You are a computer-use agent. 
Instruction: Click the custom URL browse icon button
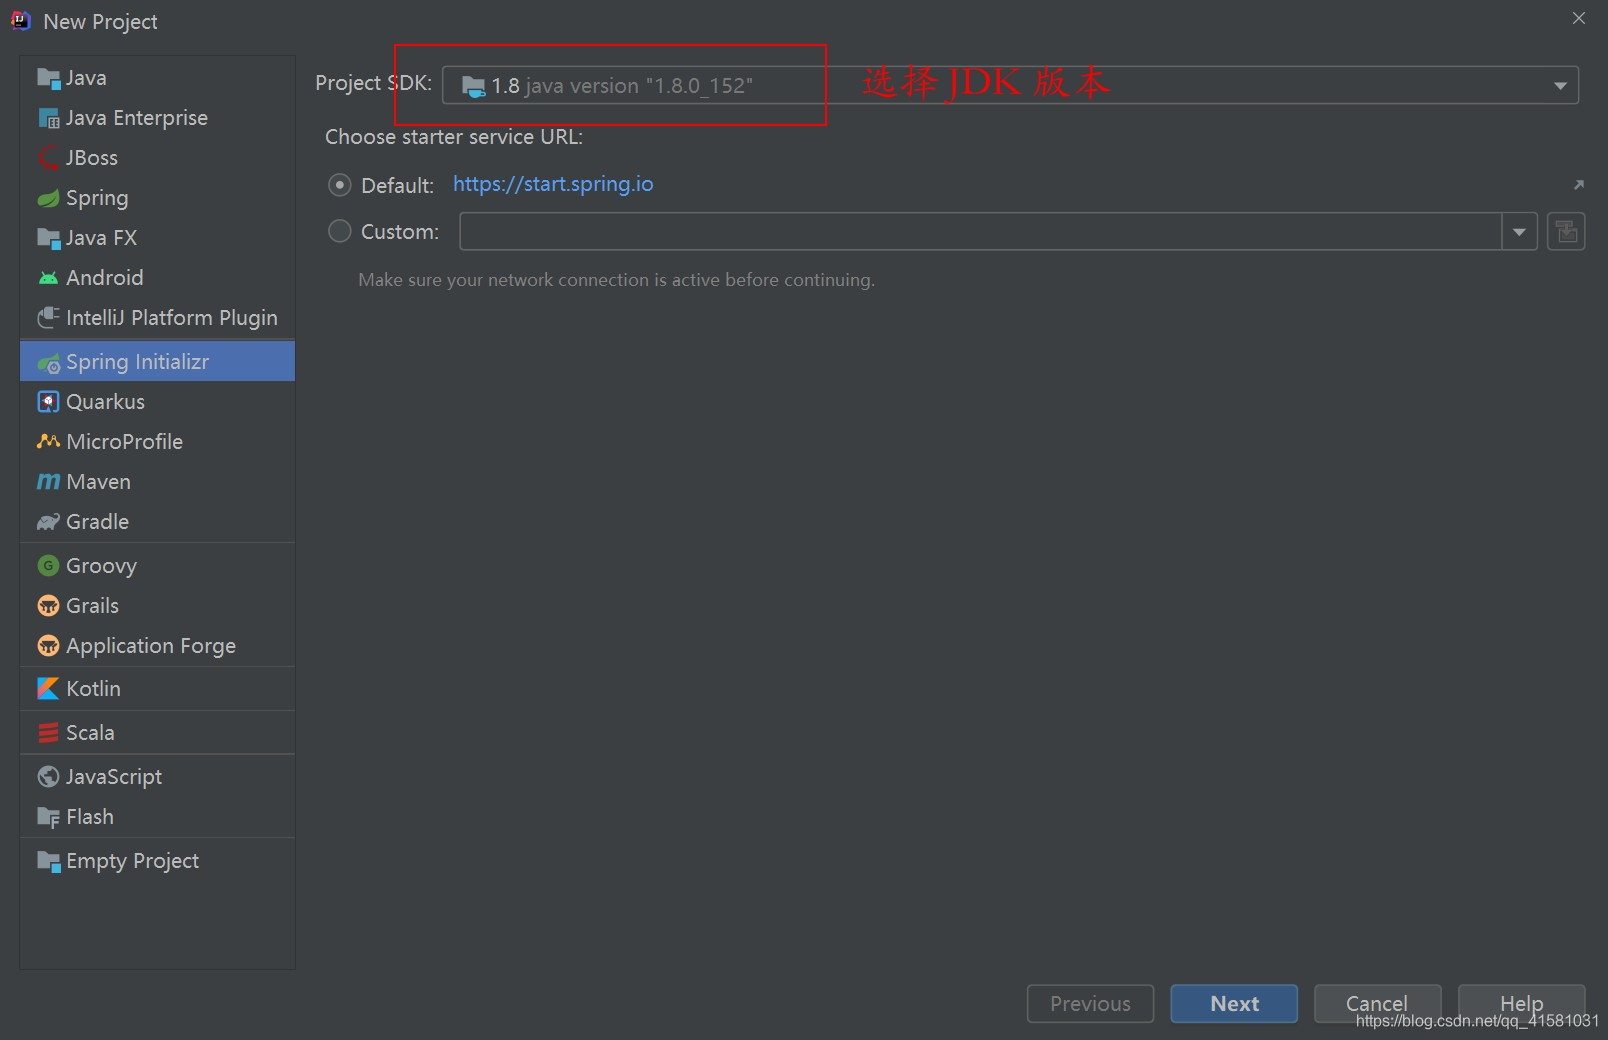tap(1566, 232)
